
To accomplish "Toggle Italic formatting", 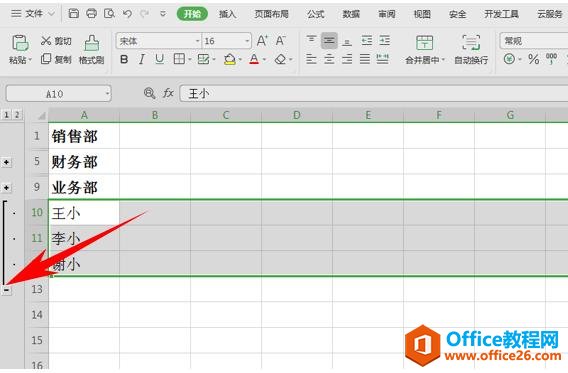I will (x=142, y=59).
